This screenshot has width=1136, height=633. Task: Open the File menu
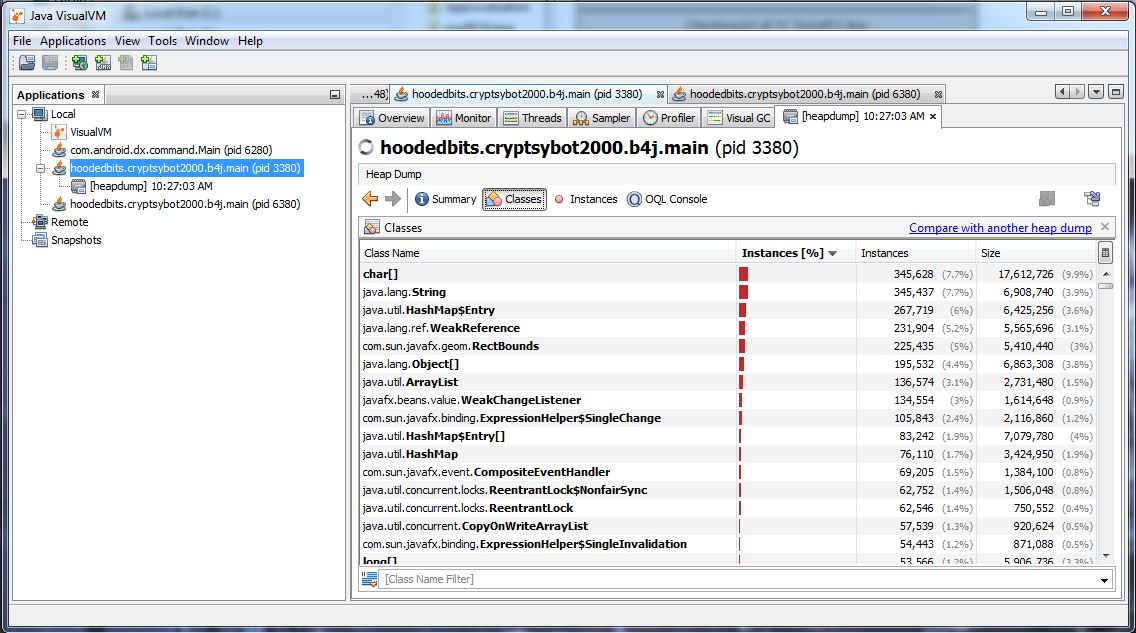click(22, 41)
